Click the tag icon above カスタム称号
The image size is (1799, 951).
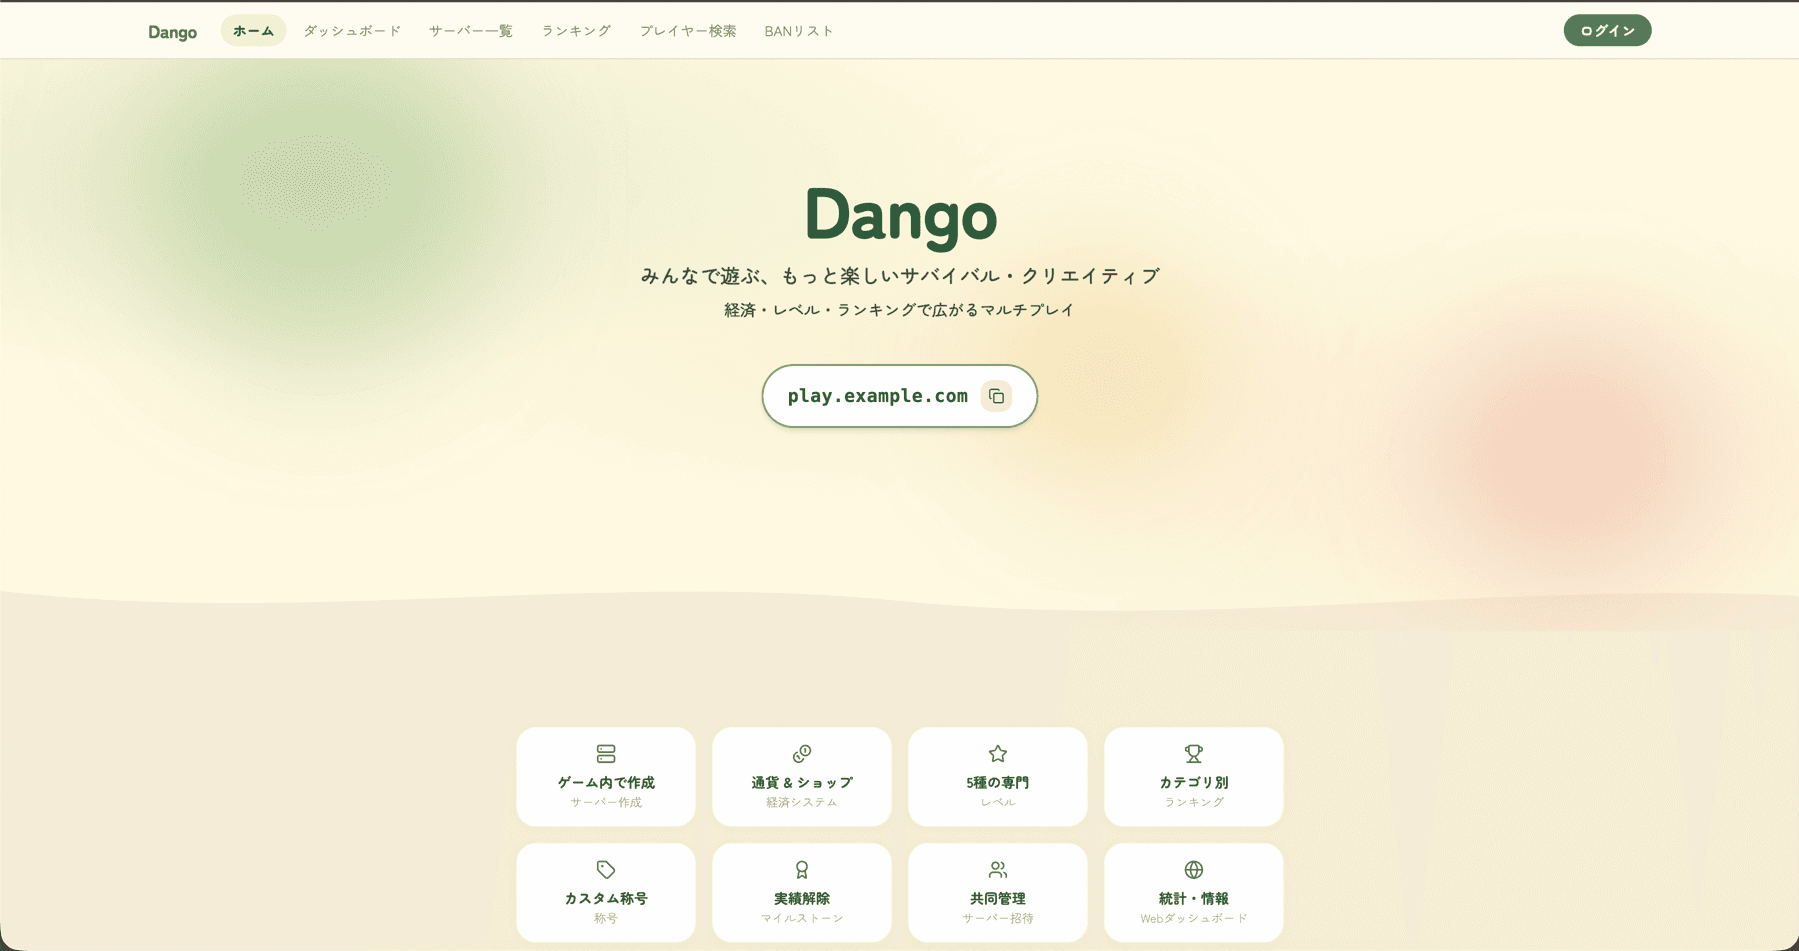[x=606, y=870]
